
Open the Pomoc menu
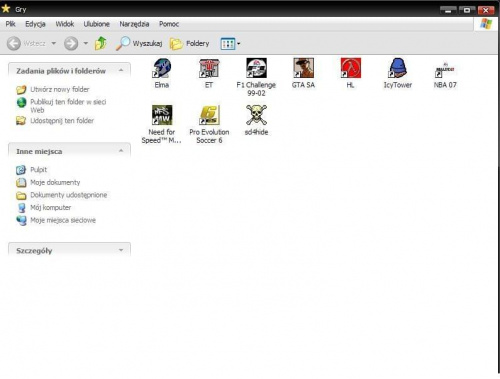click(x=169, y=24)
